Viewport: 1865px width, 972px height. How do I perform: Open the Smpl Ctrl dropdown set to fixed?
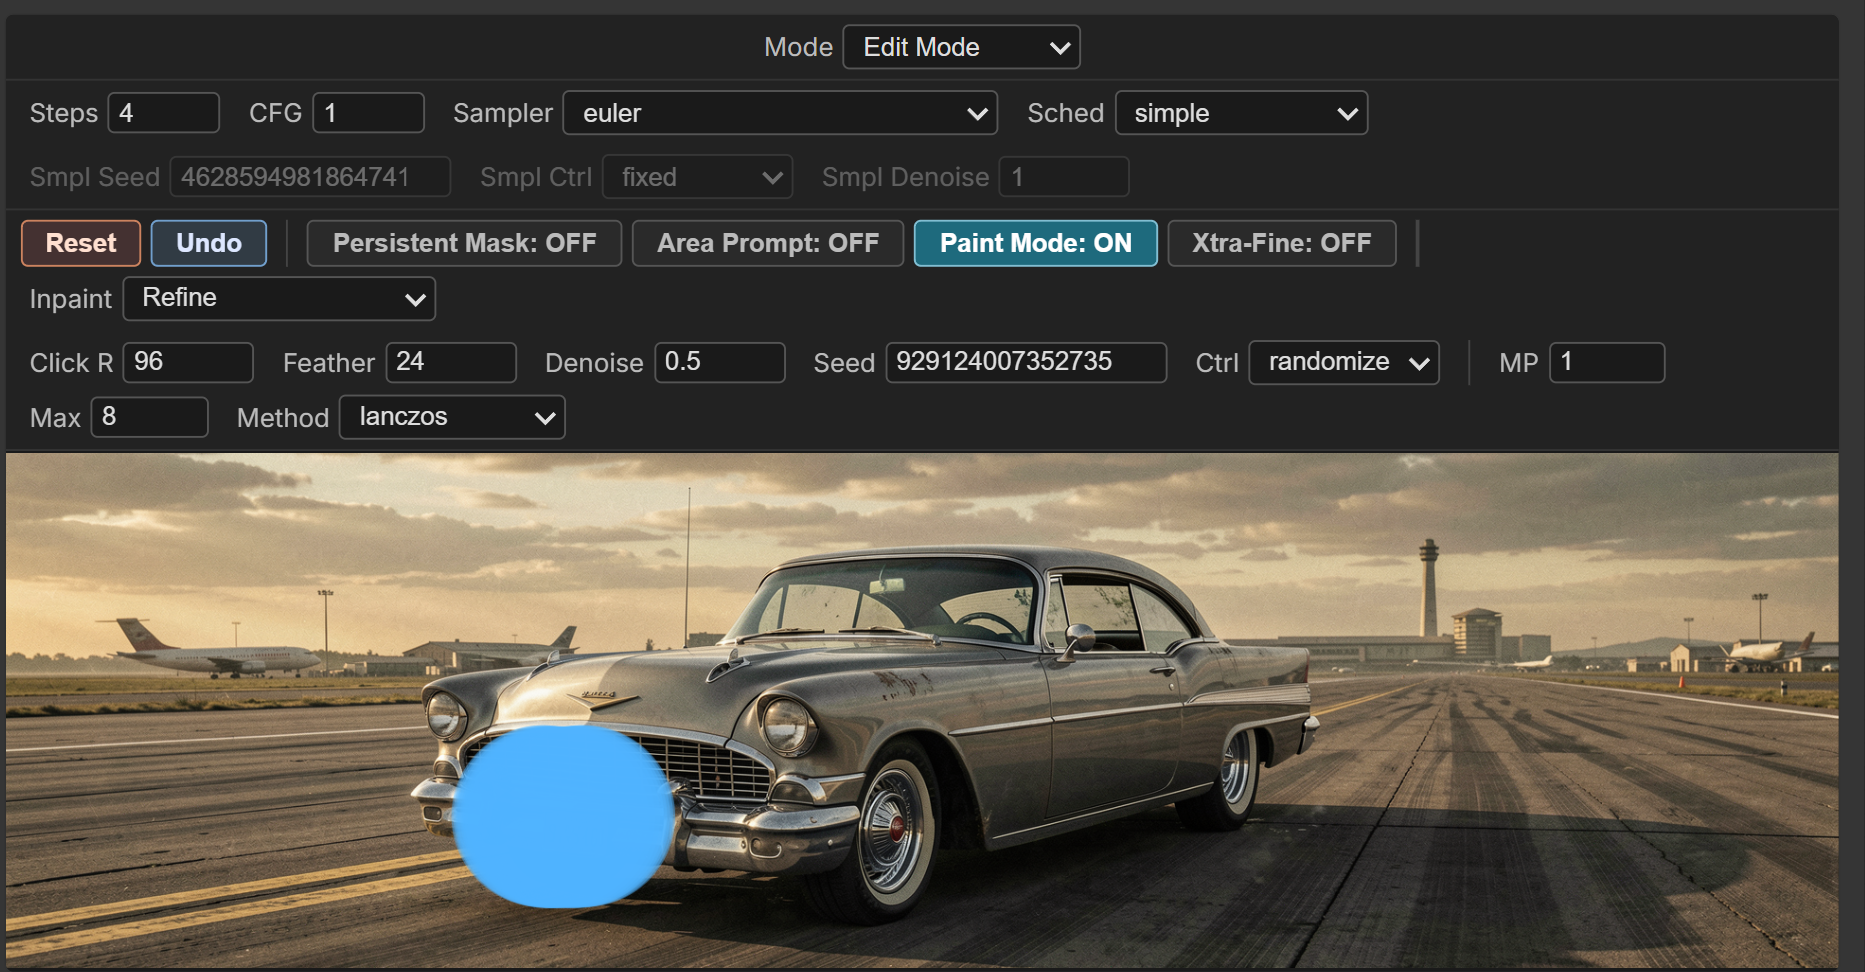click(x=698, y=177)
